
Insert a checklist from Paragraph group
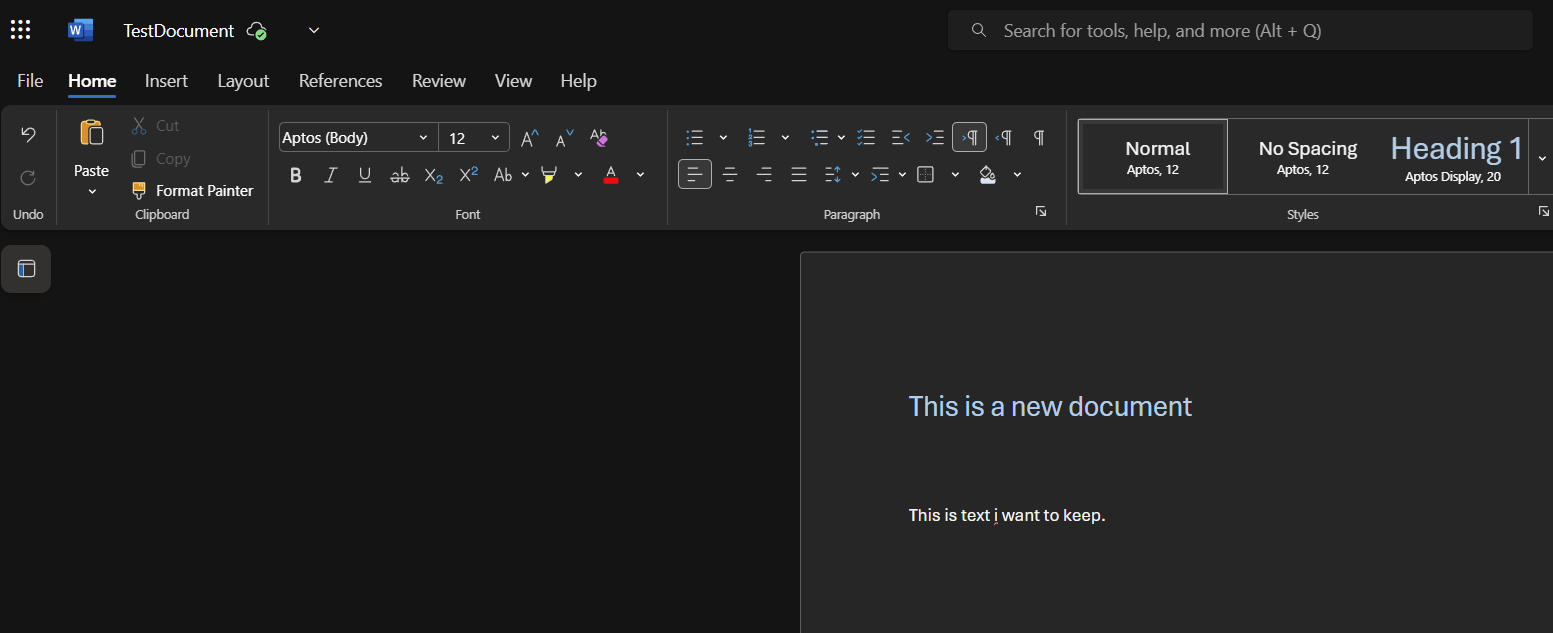click(x=866, y=137)
